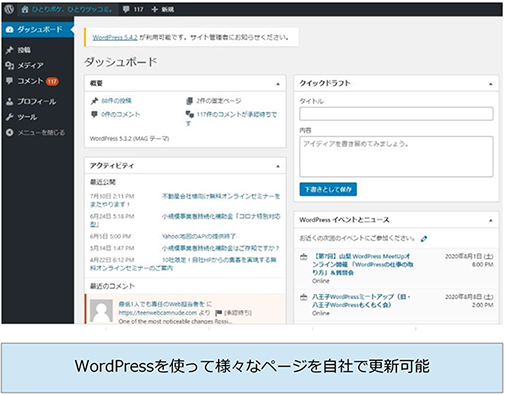Open Tools wrench icon in sidebar

pos(10,117)
